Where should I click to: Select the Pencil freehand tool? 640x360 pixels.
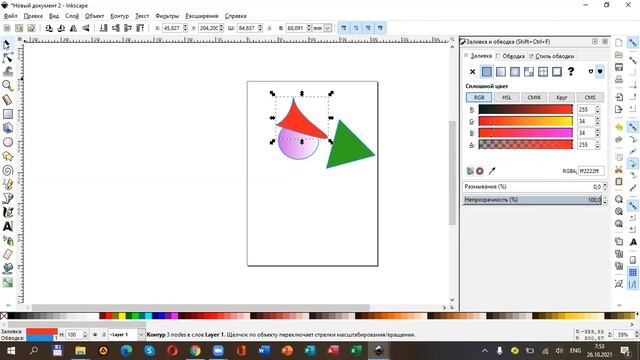(7, 184)
